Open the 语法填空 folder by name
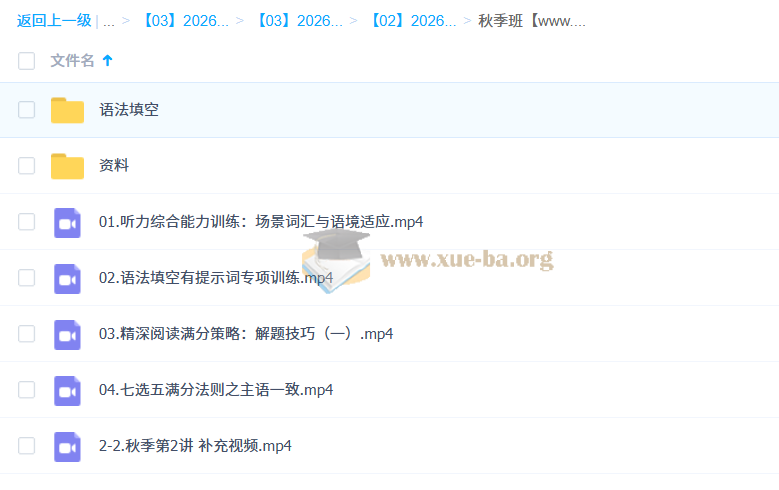This screenshot has height=490, width=779. [129, 110]
